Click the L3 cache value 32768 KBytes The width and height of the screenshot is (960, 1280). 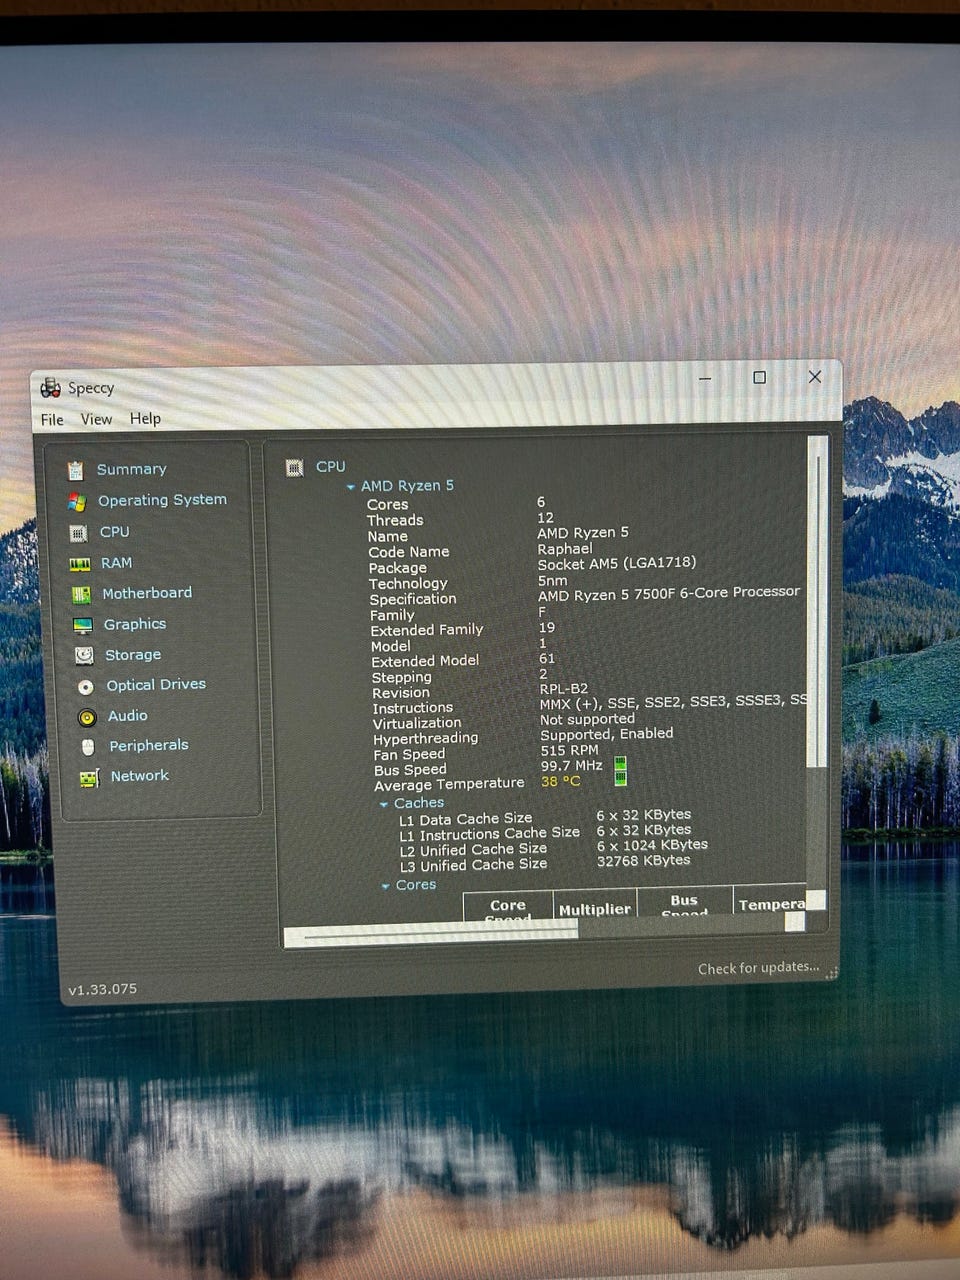click(x=643, y=861)
